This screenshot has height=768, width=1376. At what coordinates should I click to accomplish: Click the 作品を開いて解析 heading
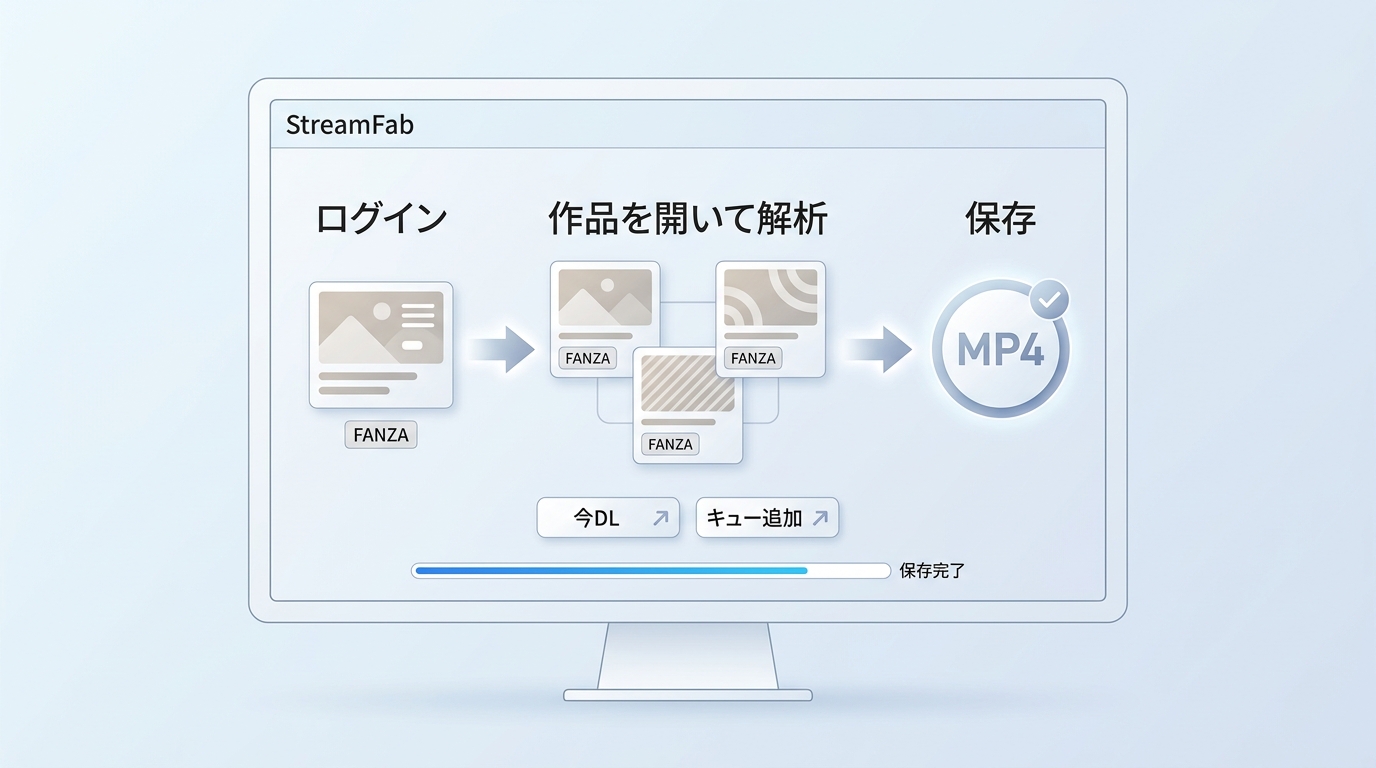pos(688,218)
